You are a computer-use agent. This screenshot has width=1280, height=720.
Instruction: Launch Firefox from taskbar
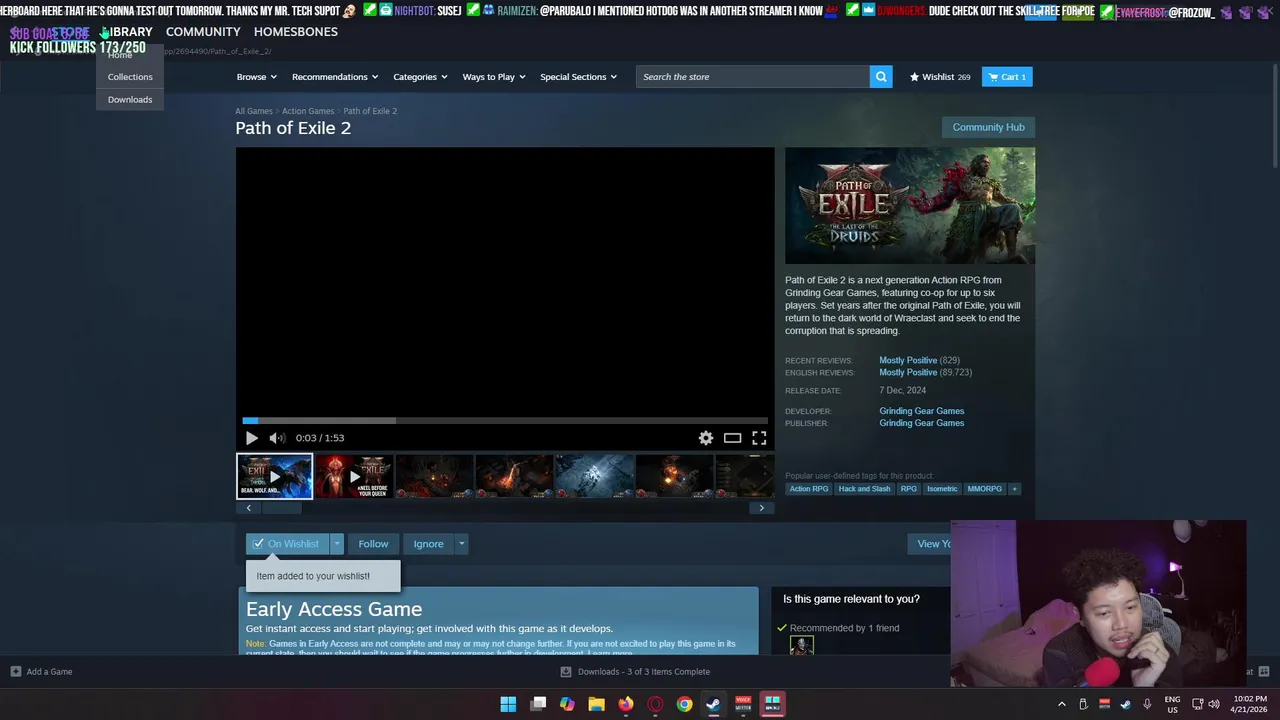pos(626,704)
